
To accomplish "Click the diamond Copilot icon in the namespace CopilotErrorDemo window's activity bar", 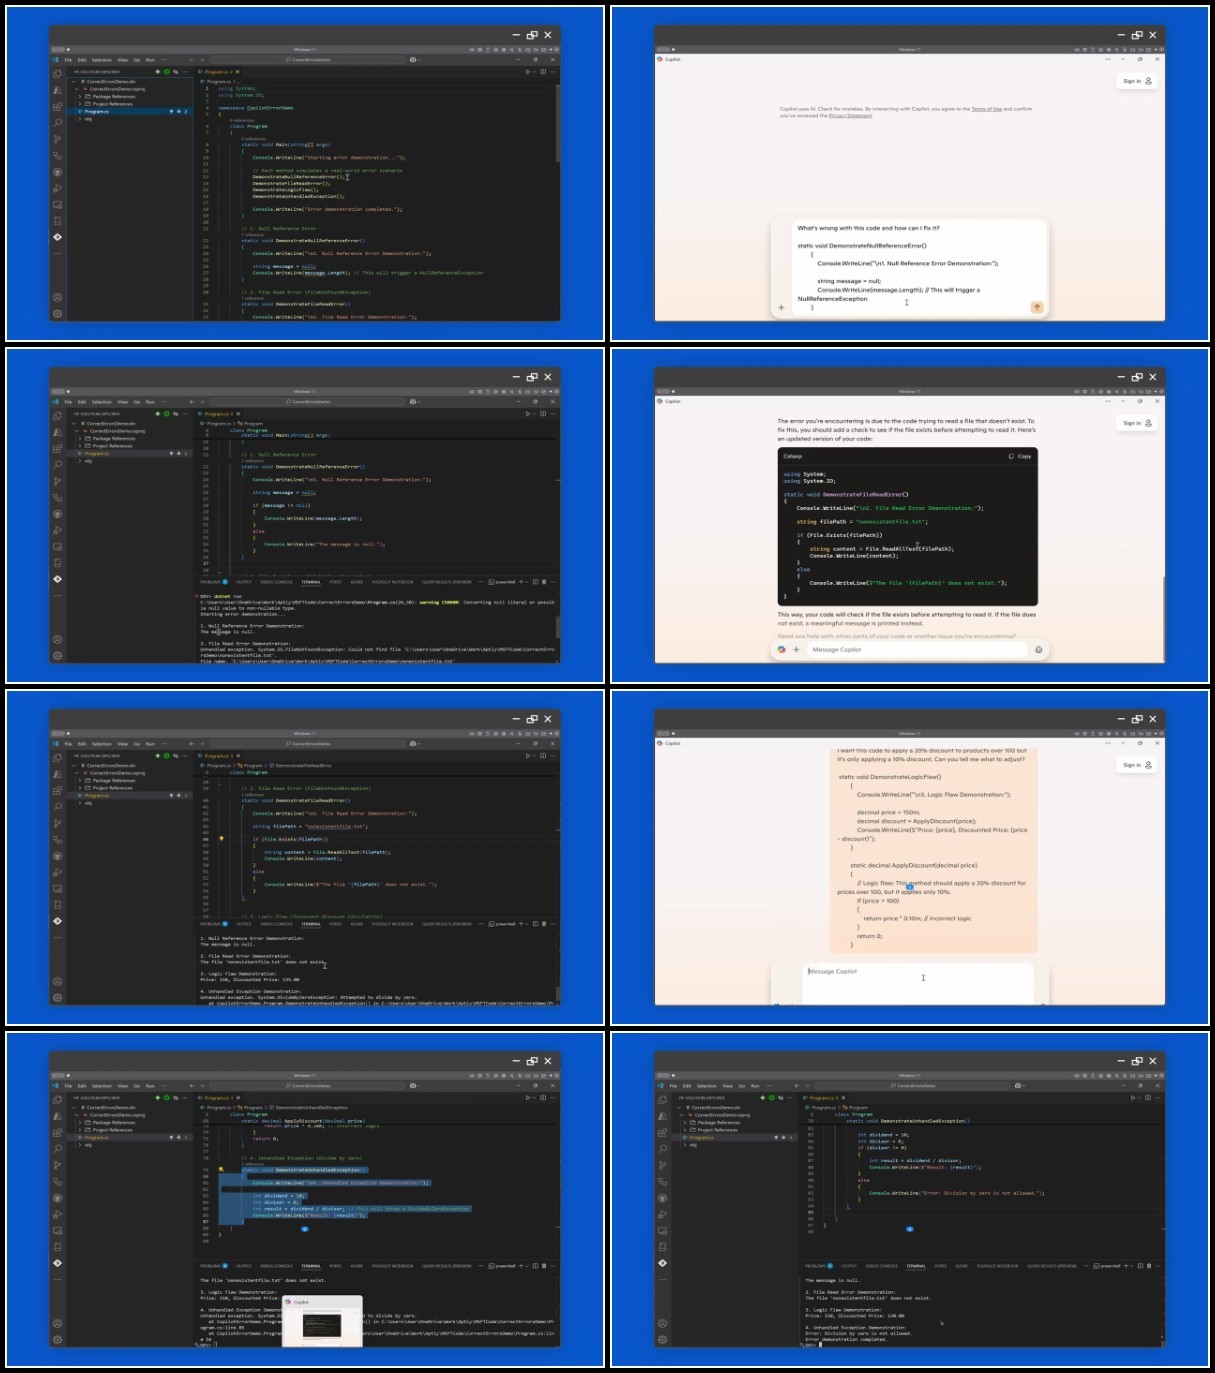I will tap(57, 237).
